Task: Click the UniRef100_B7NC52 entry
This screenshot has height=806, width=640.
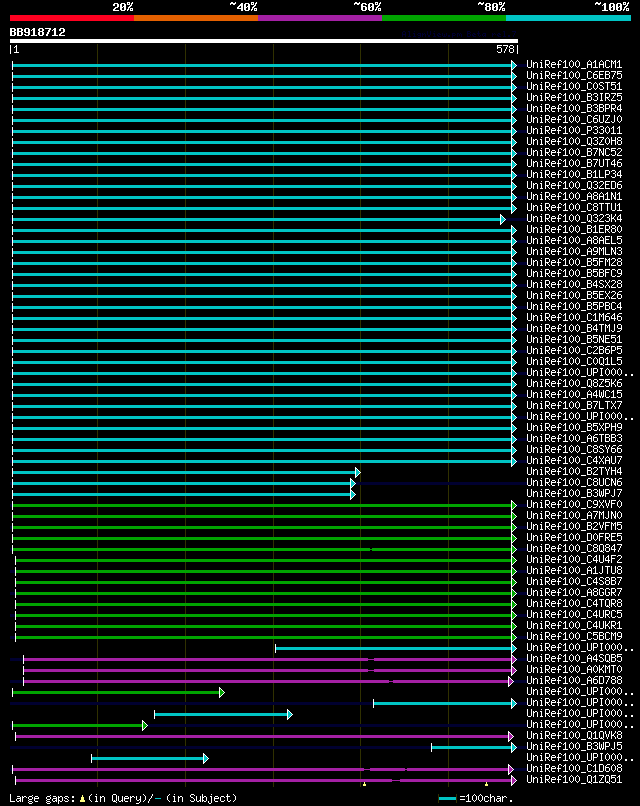Action: [574, 153]
